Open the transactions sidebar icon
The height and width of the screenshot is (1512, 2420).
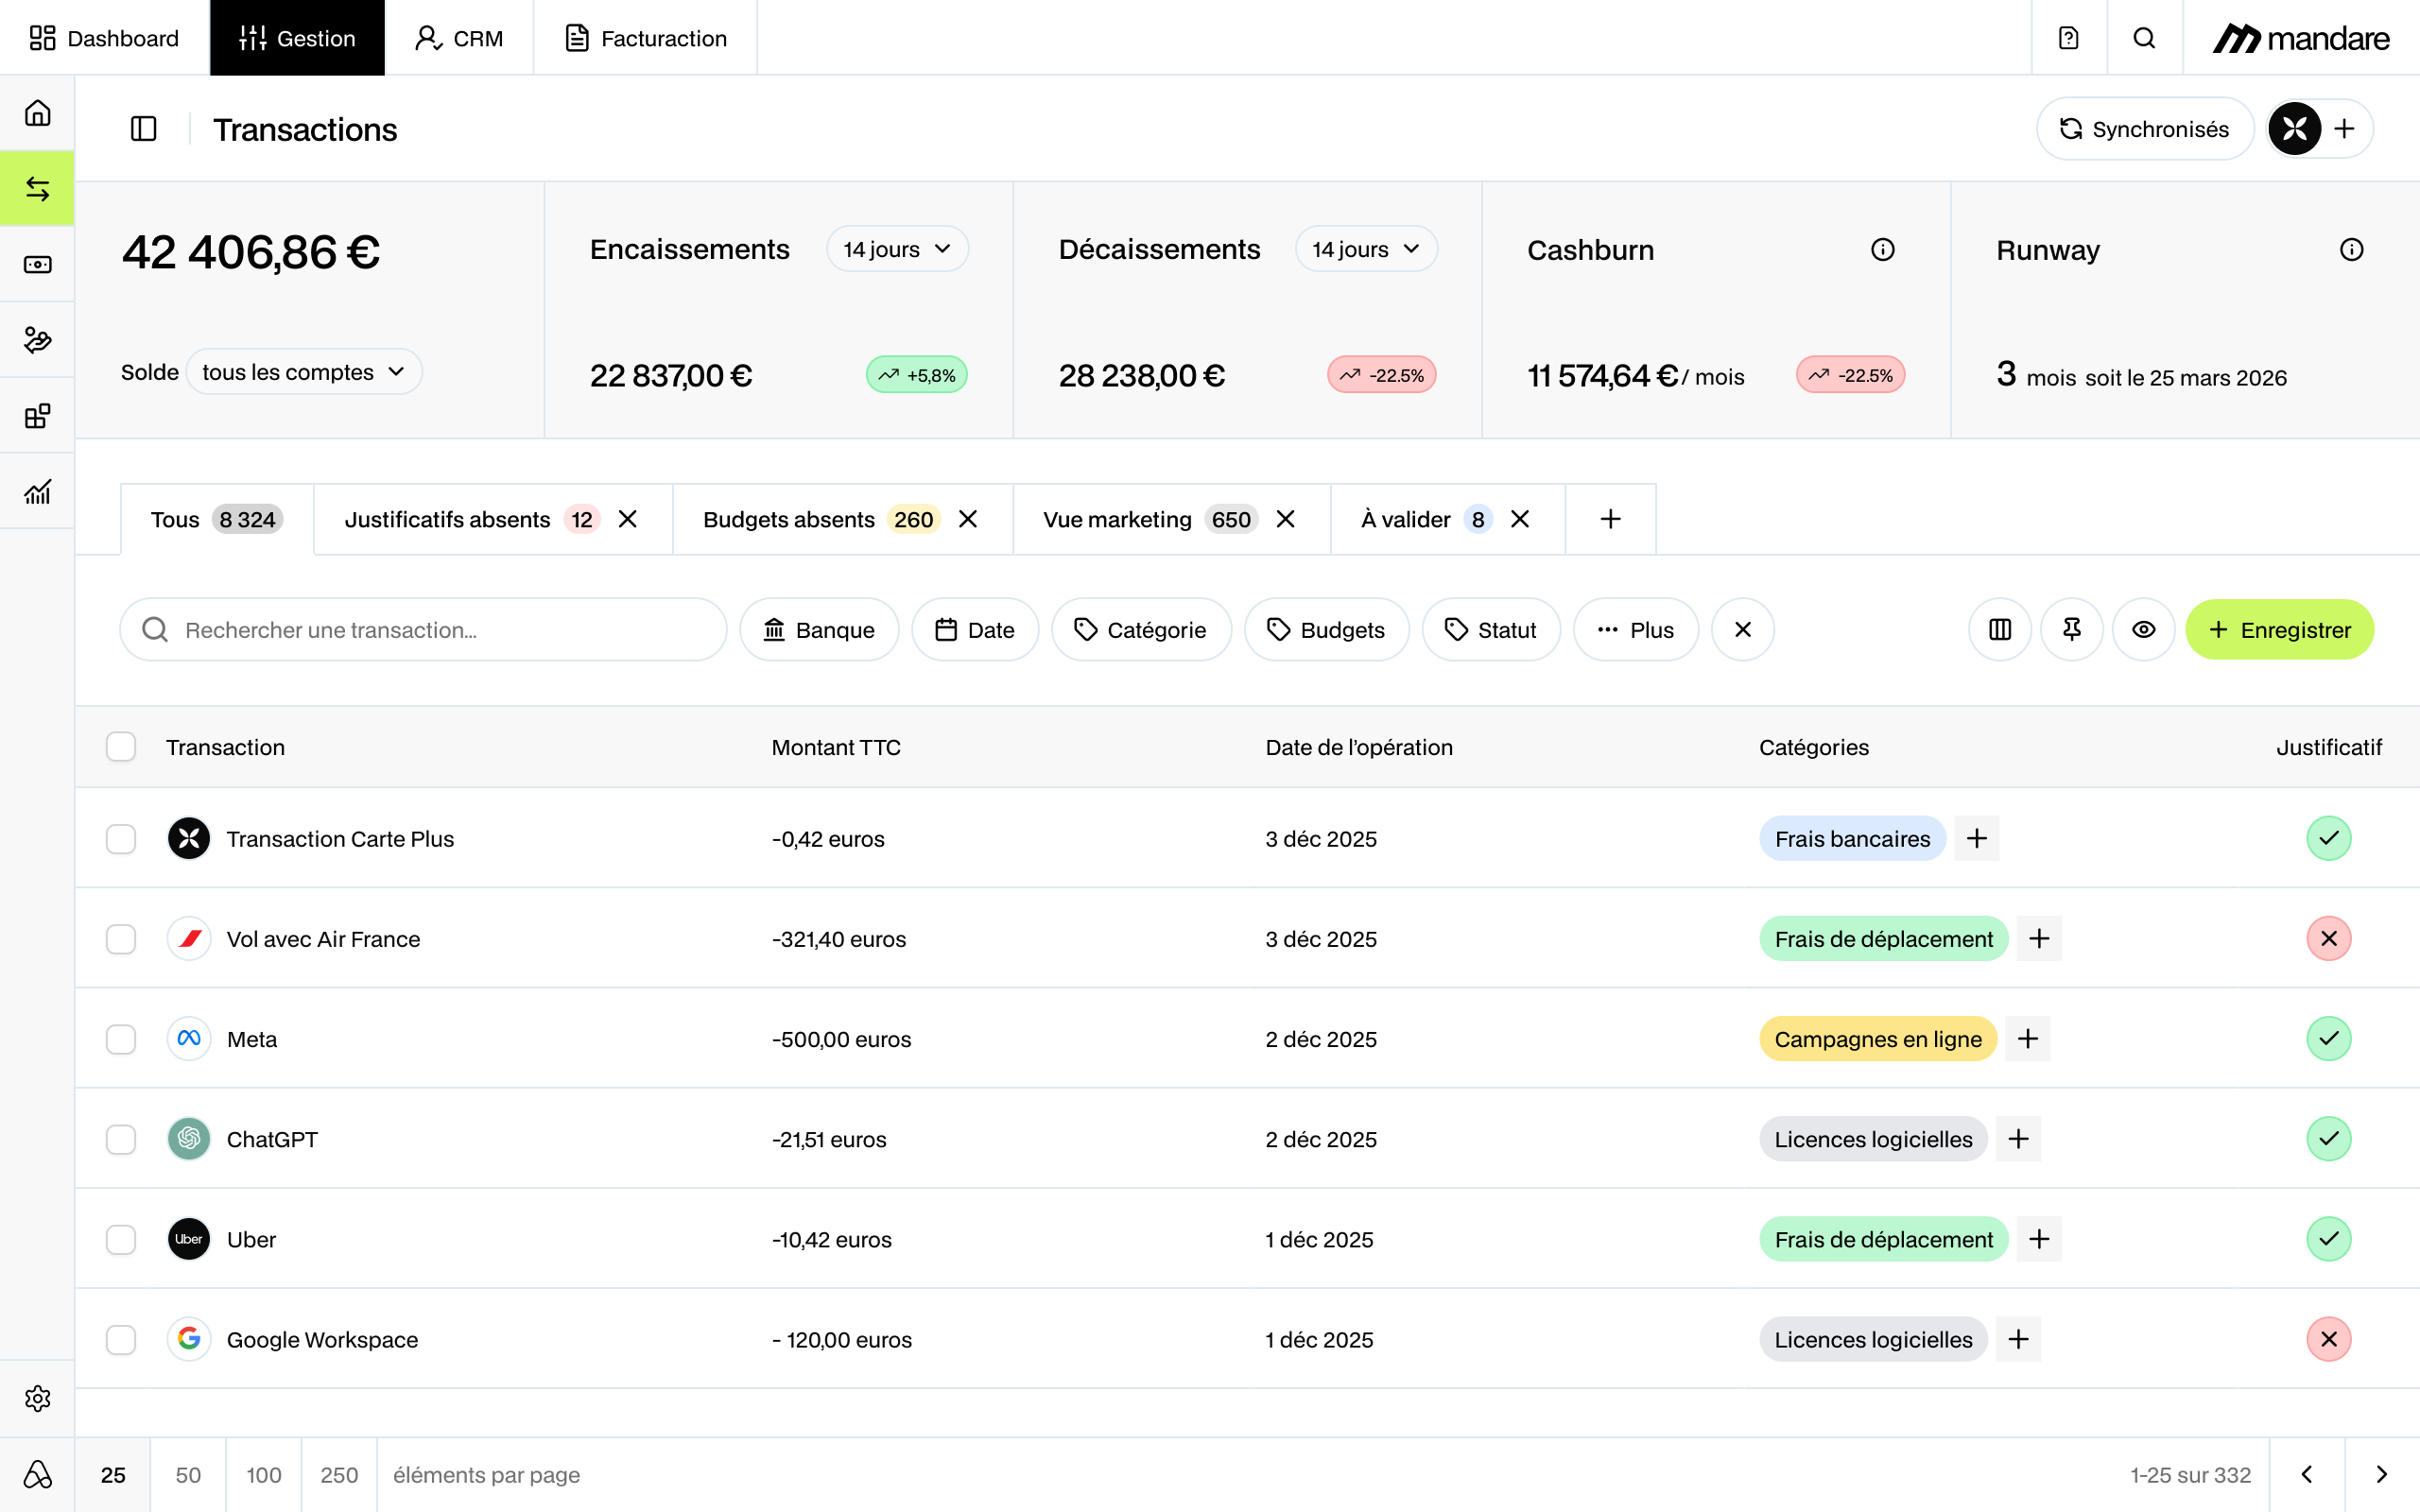click(37, 189)
